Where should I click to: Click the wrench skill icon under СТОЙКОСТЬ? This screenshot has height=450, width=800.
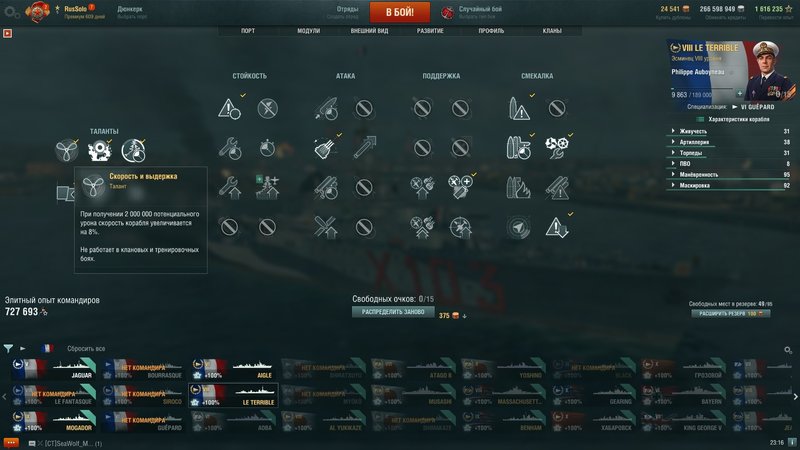229,148
